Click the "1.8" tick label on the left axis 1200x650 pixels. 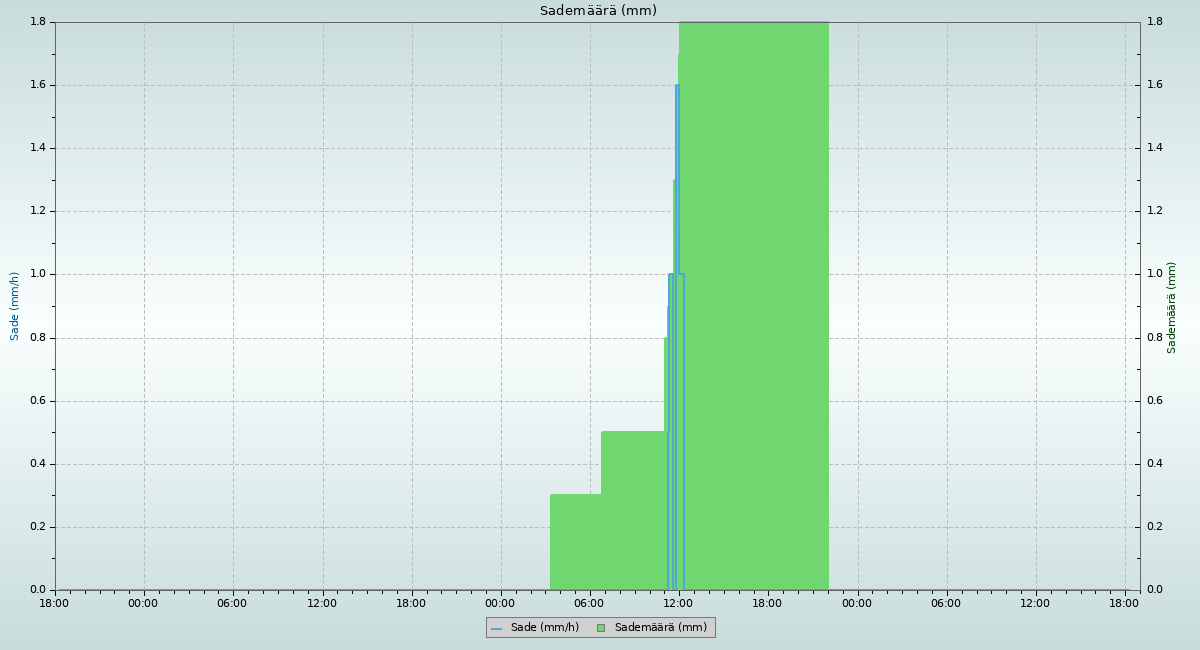tap(38, 22)
